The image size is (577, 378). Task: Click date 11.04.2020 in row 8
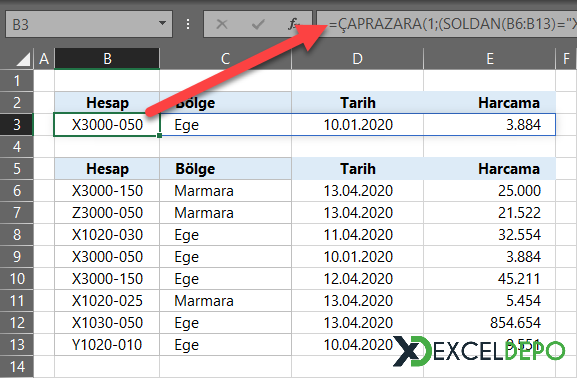[358, 235]
